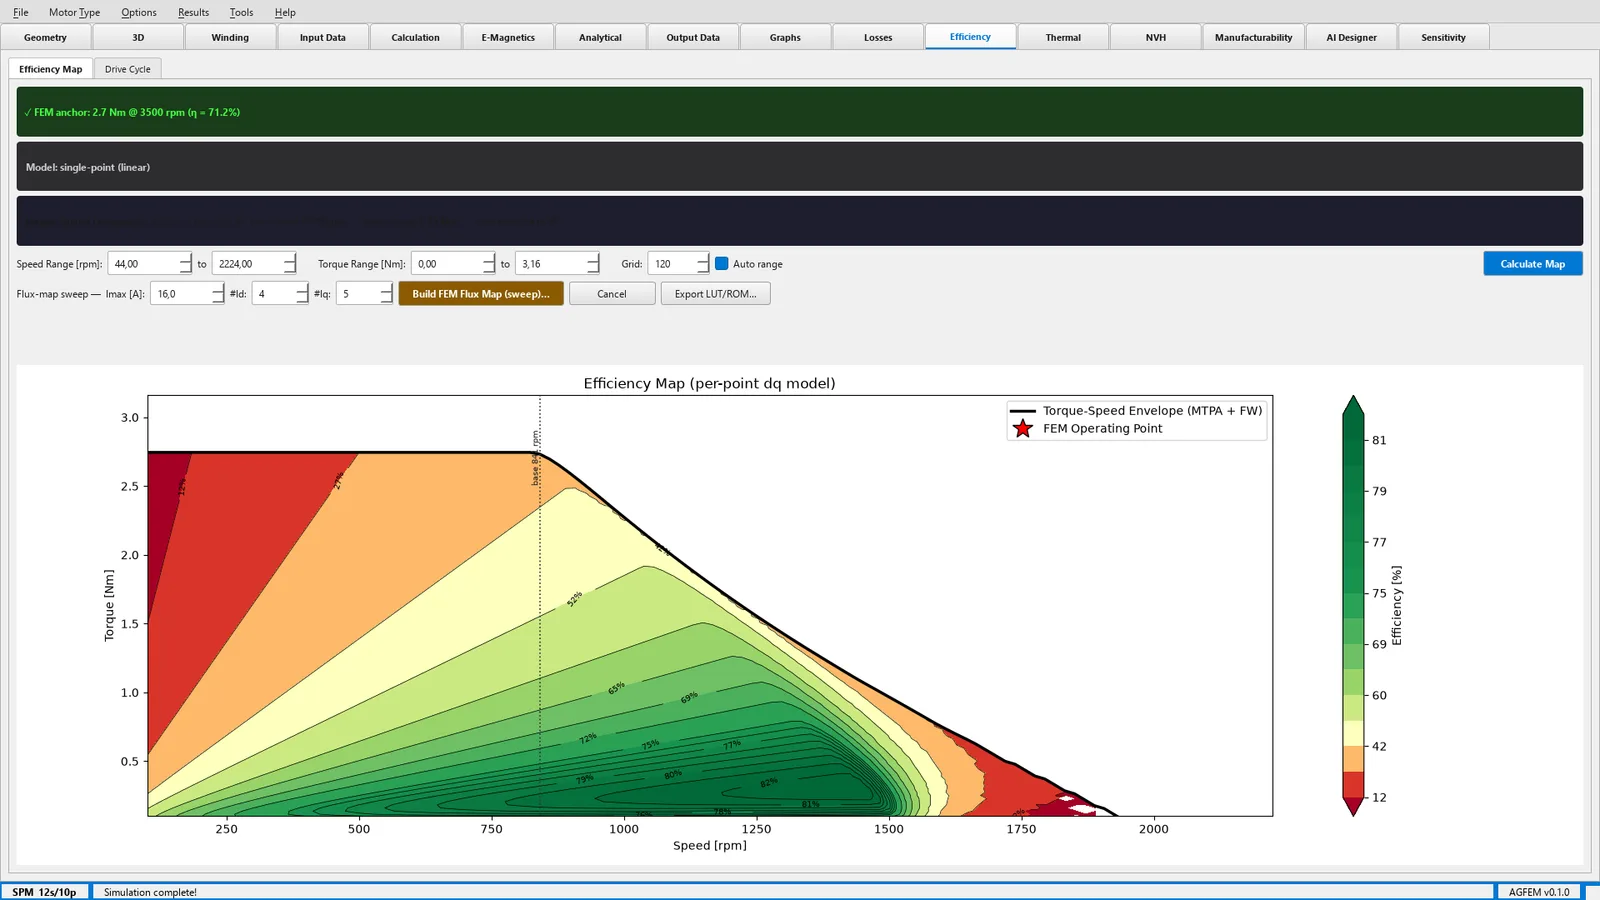Open the Help menu
The image size is (1600, 900).
click(285, 12)
